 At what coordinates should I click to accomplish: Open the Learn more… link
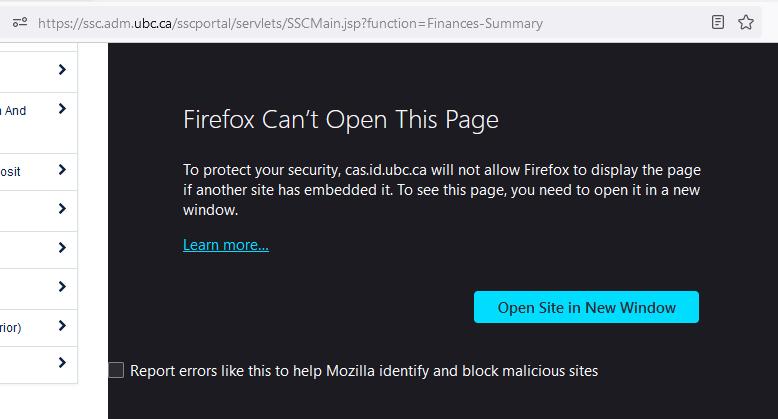tap(226, 245)
